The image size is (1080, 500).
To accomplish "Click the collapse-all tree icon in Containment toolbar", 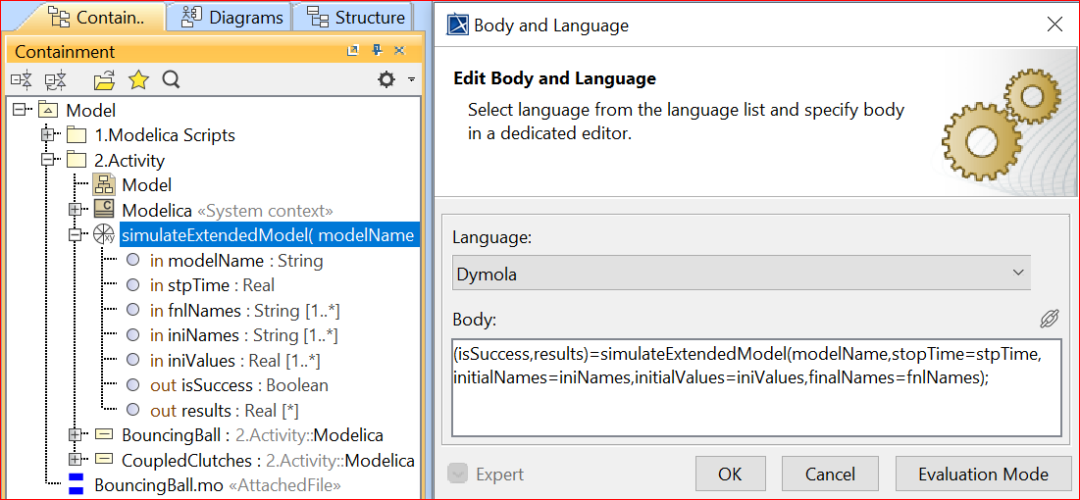I will tap(21, 80).
